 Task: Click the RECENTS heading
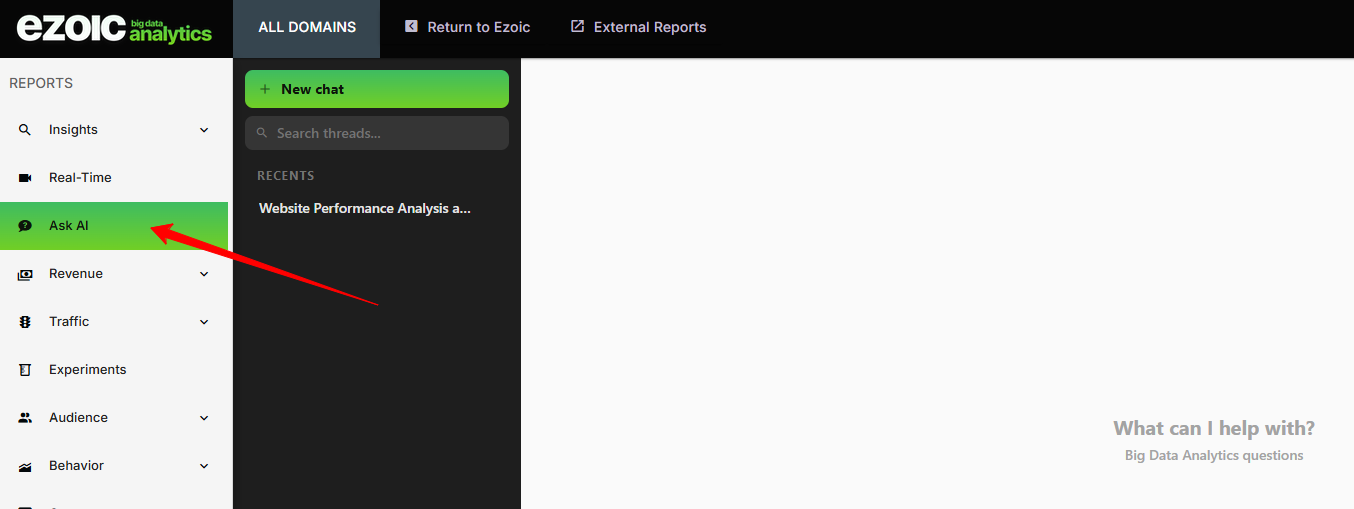(x=286, y=176)
